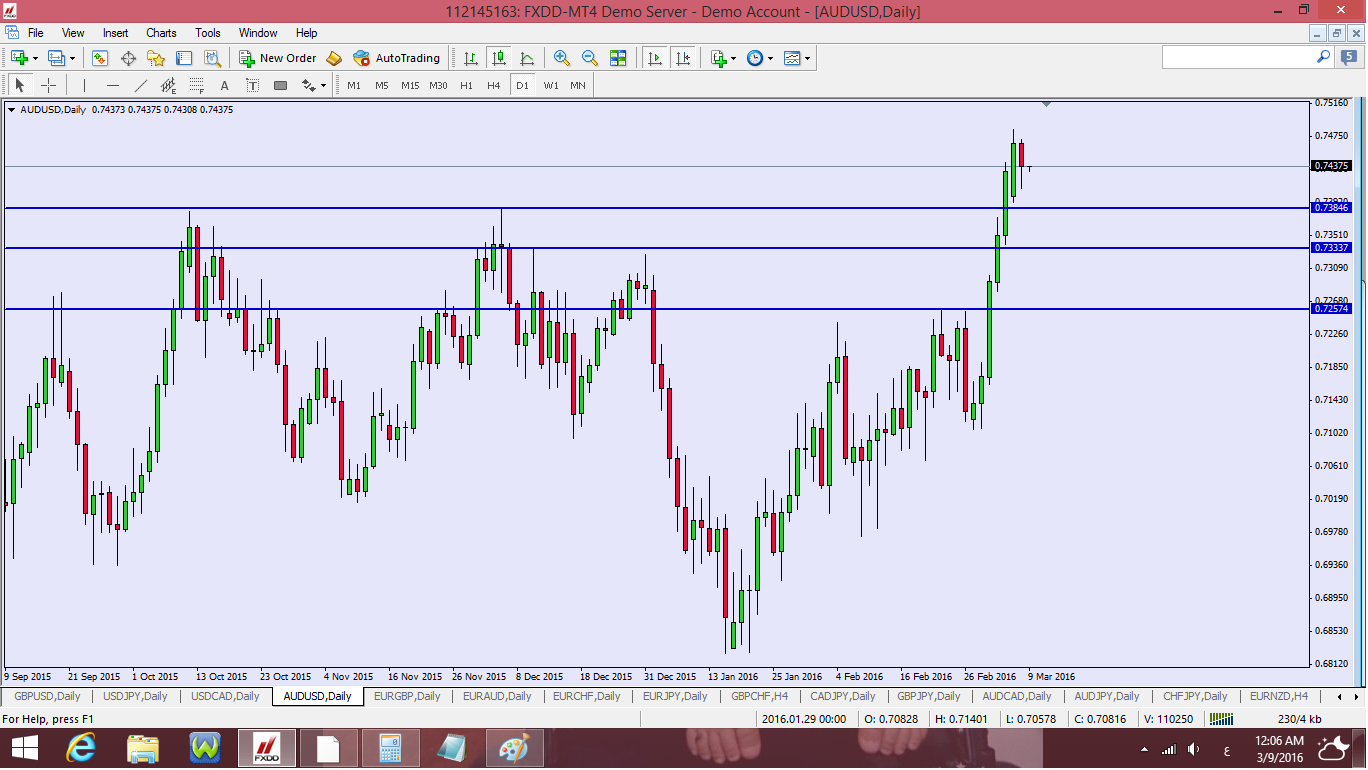The image size is (1368, 770).
Task: Switch to M15 timeframe
Action: [x=410, y=85]
